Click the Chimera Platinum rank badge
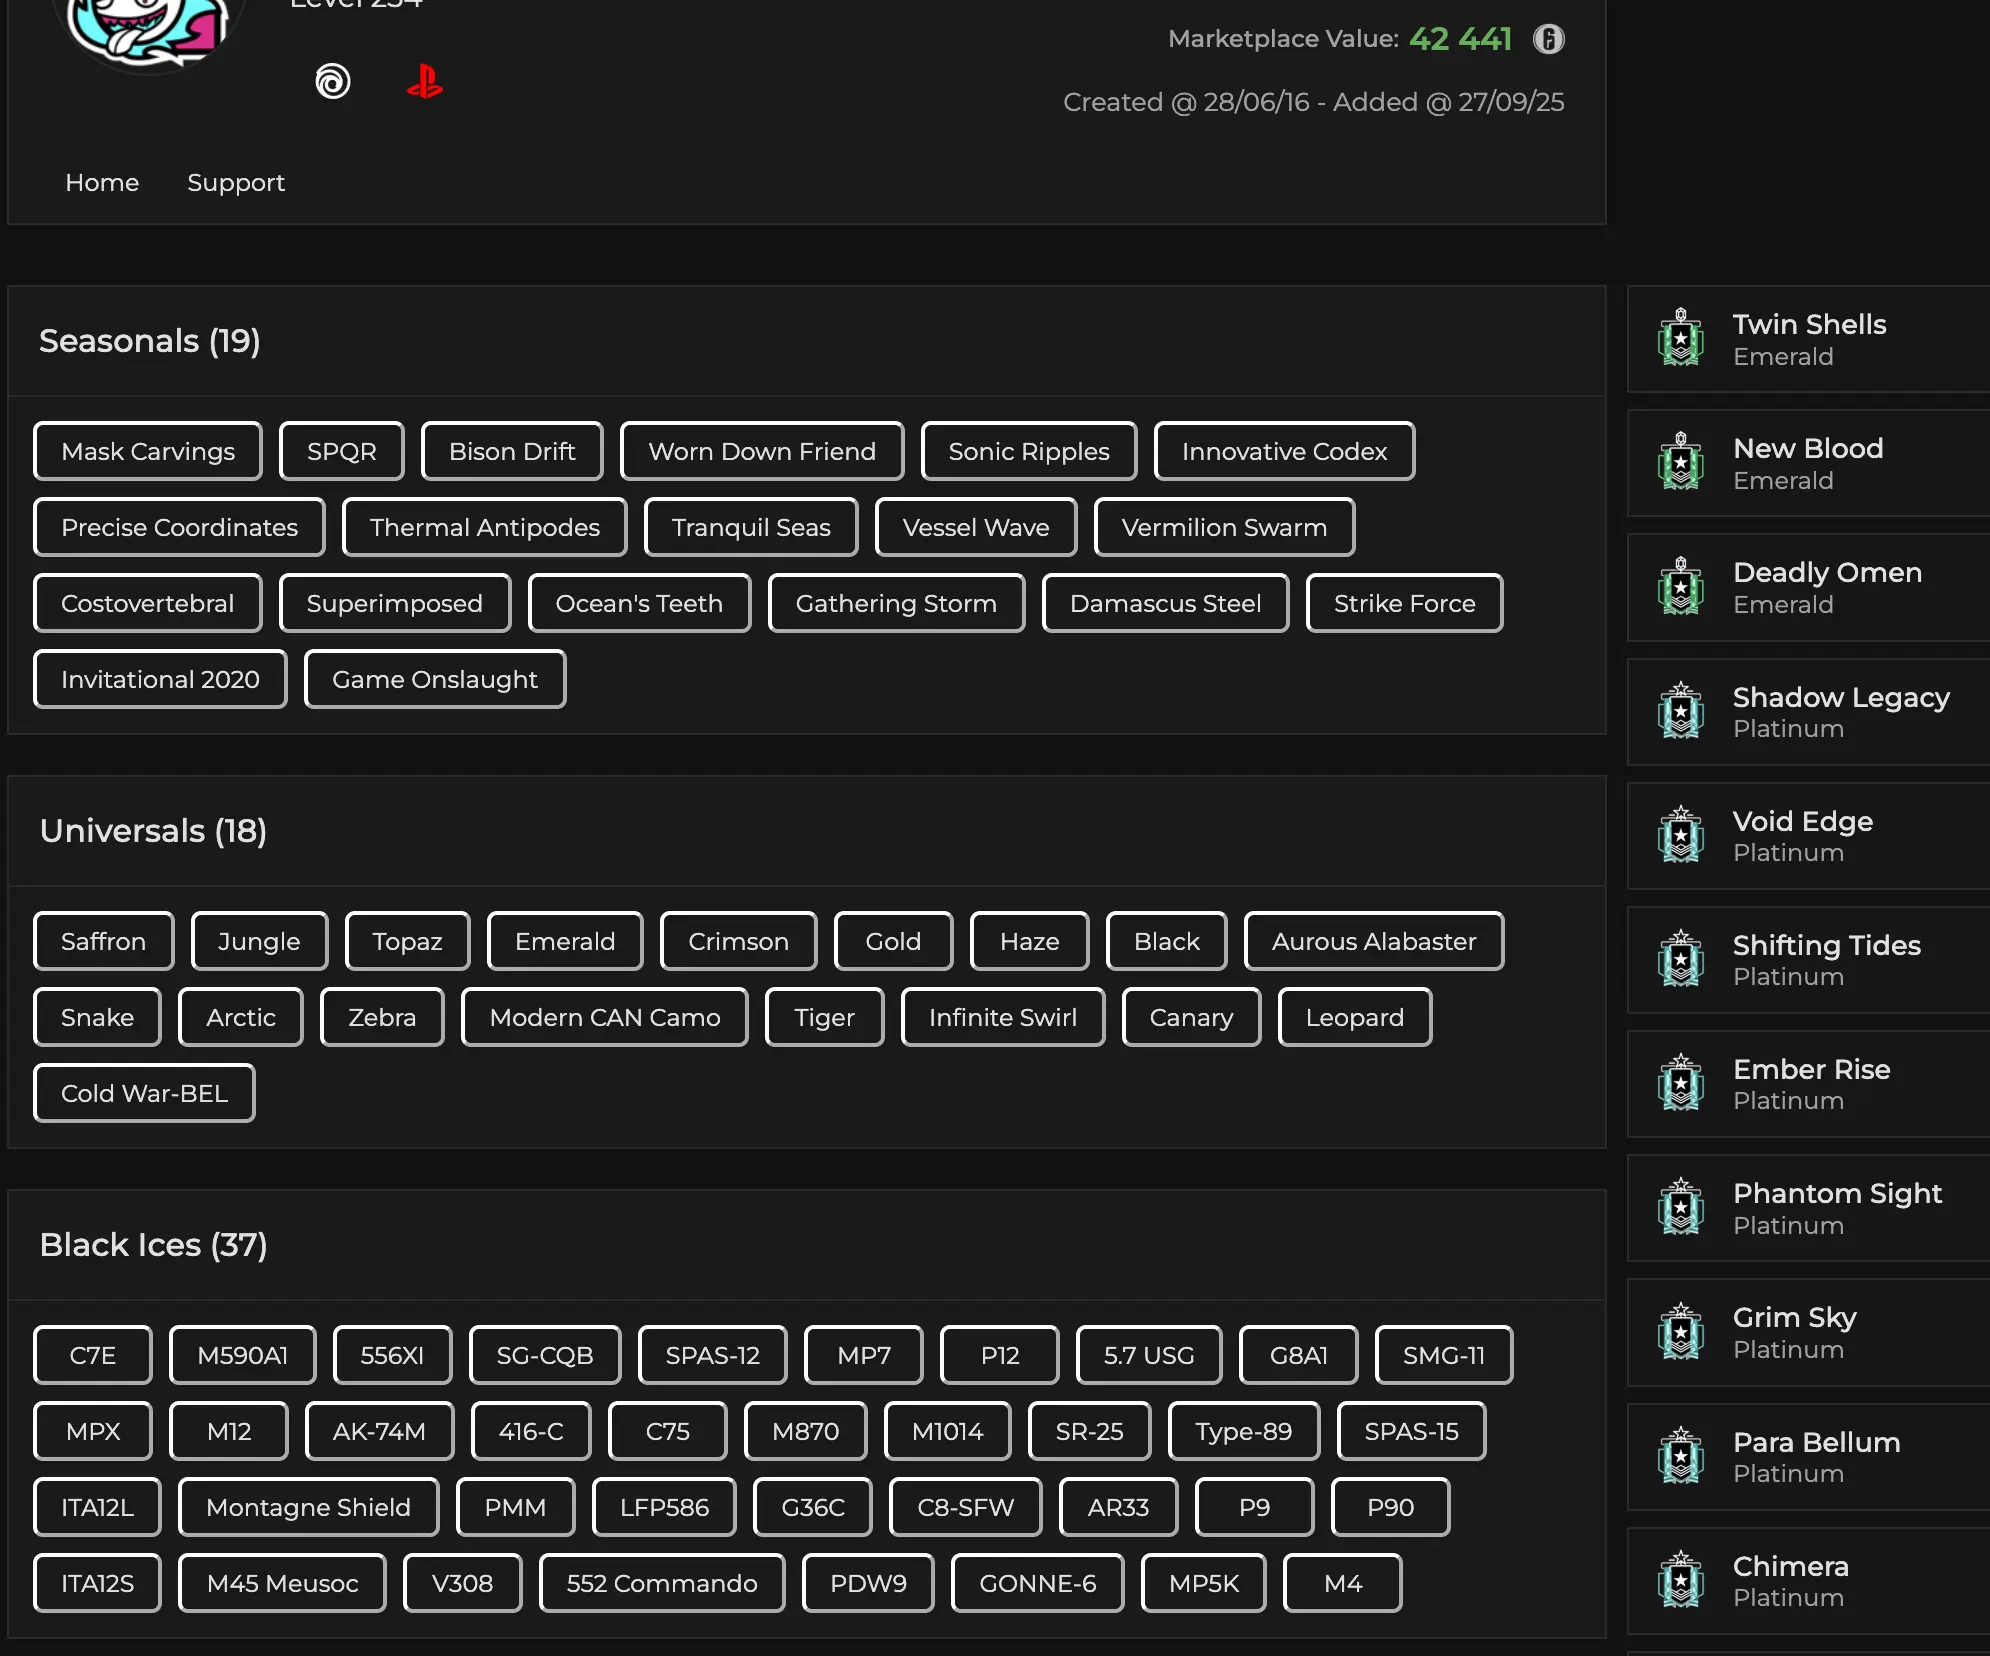The image size is (1990, 1656). pos(1681,1580)
